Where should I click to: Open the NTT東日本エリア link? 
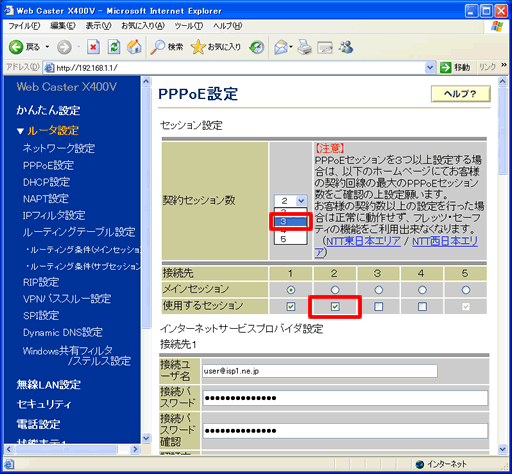click(363, 241)
